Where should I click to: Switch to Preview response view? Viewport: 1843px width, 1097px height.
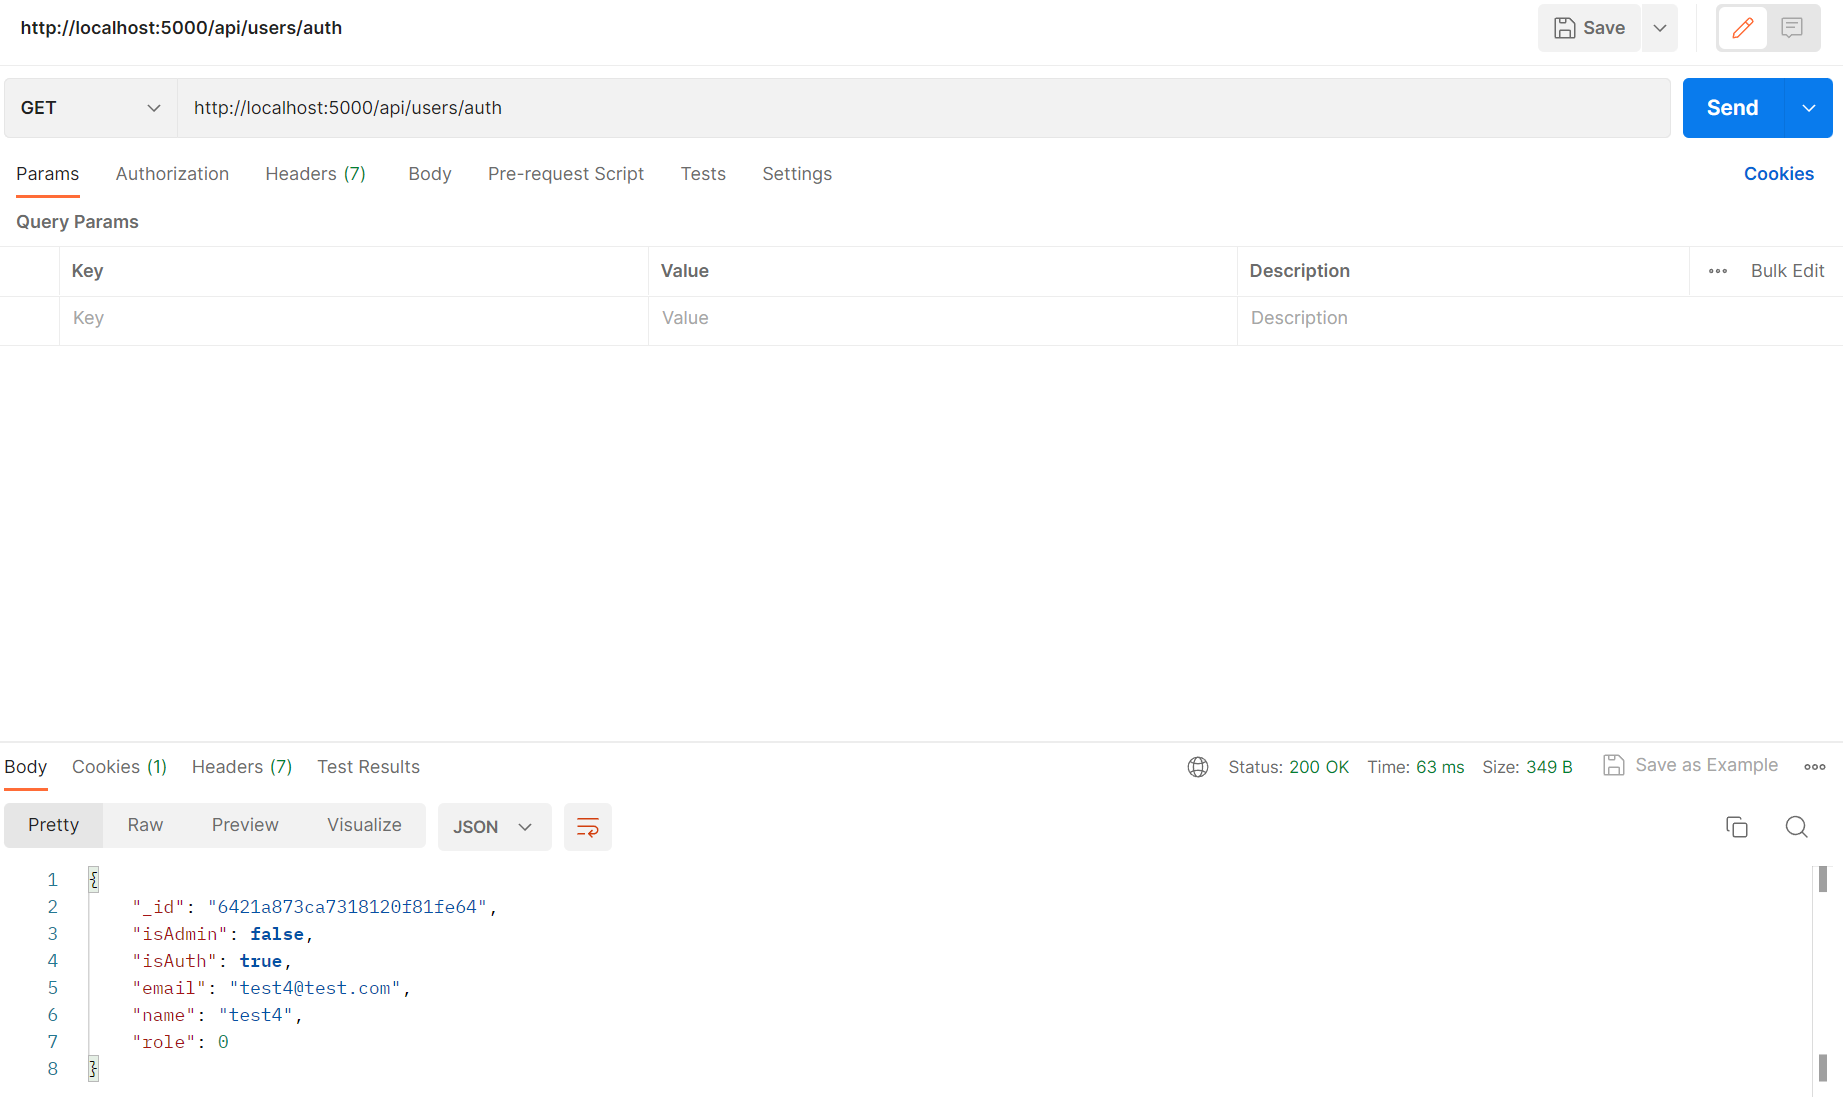[245, 825]
